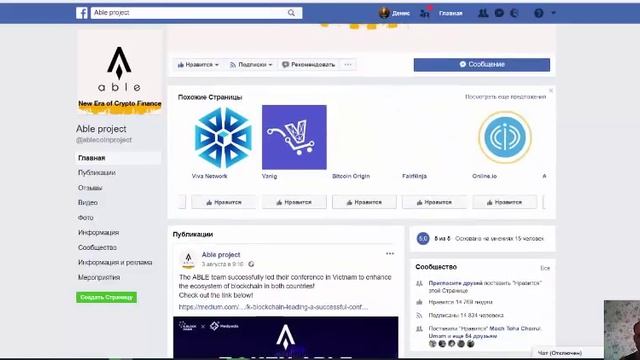640x360 pixels.
Task: Click the friends avatars row in Сообщество
Action: click(x=451, y=344)
